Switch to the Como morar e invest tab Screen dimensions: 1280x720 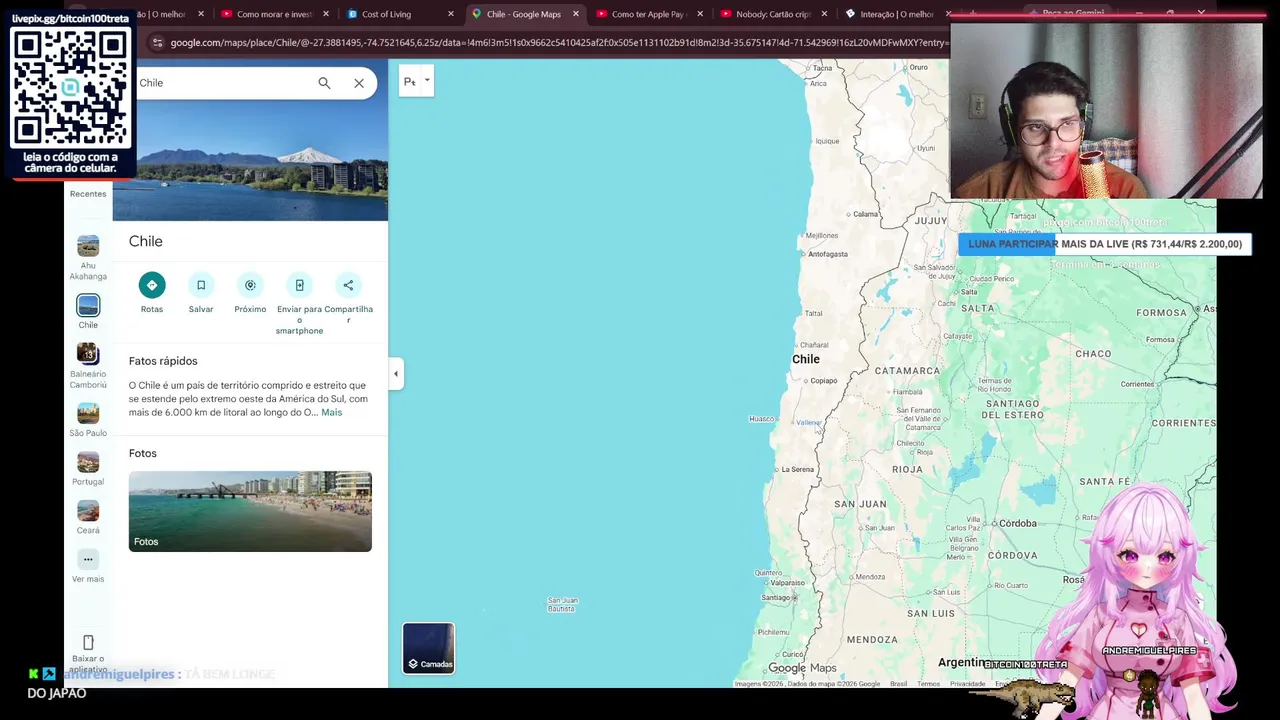(275, 14)
